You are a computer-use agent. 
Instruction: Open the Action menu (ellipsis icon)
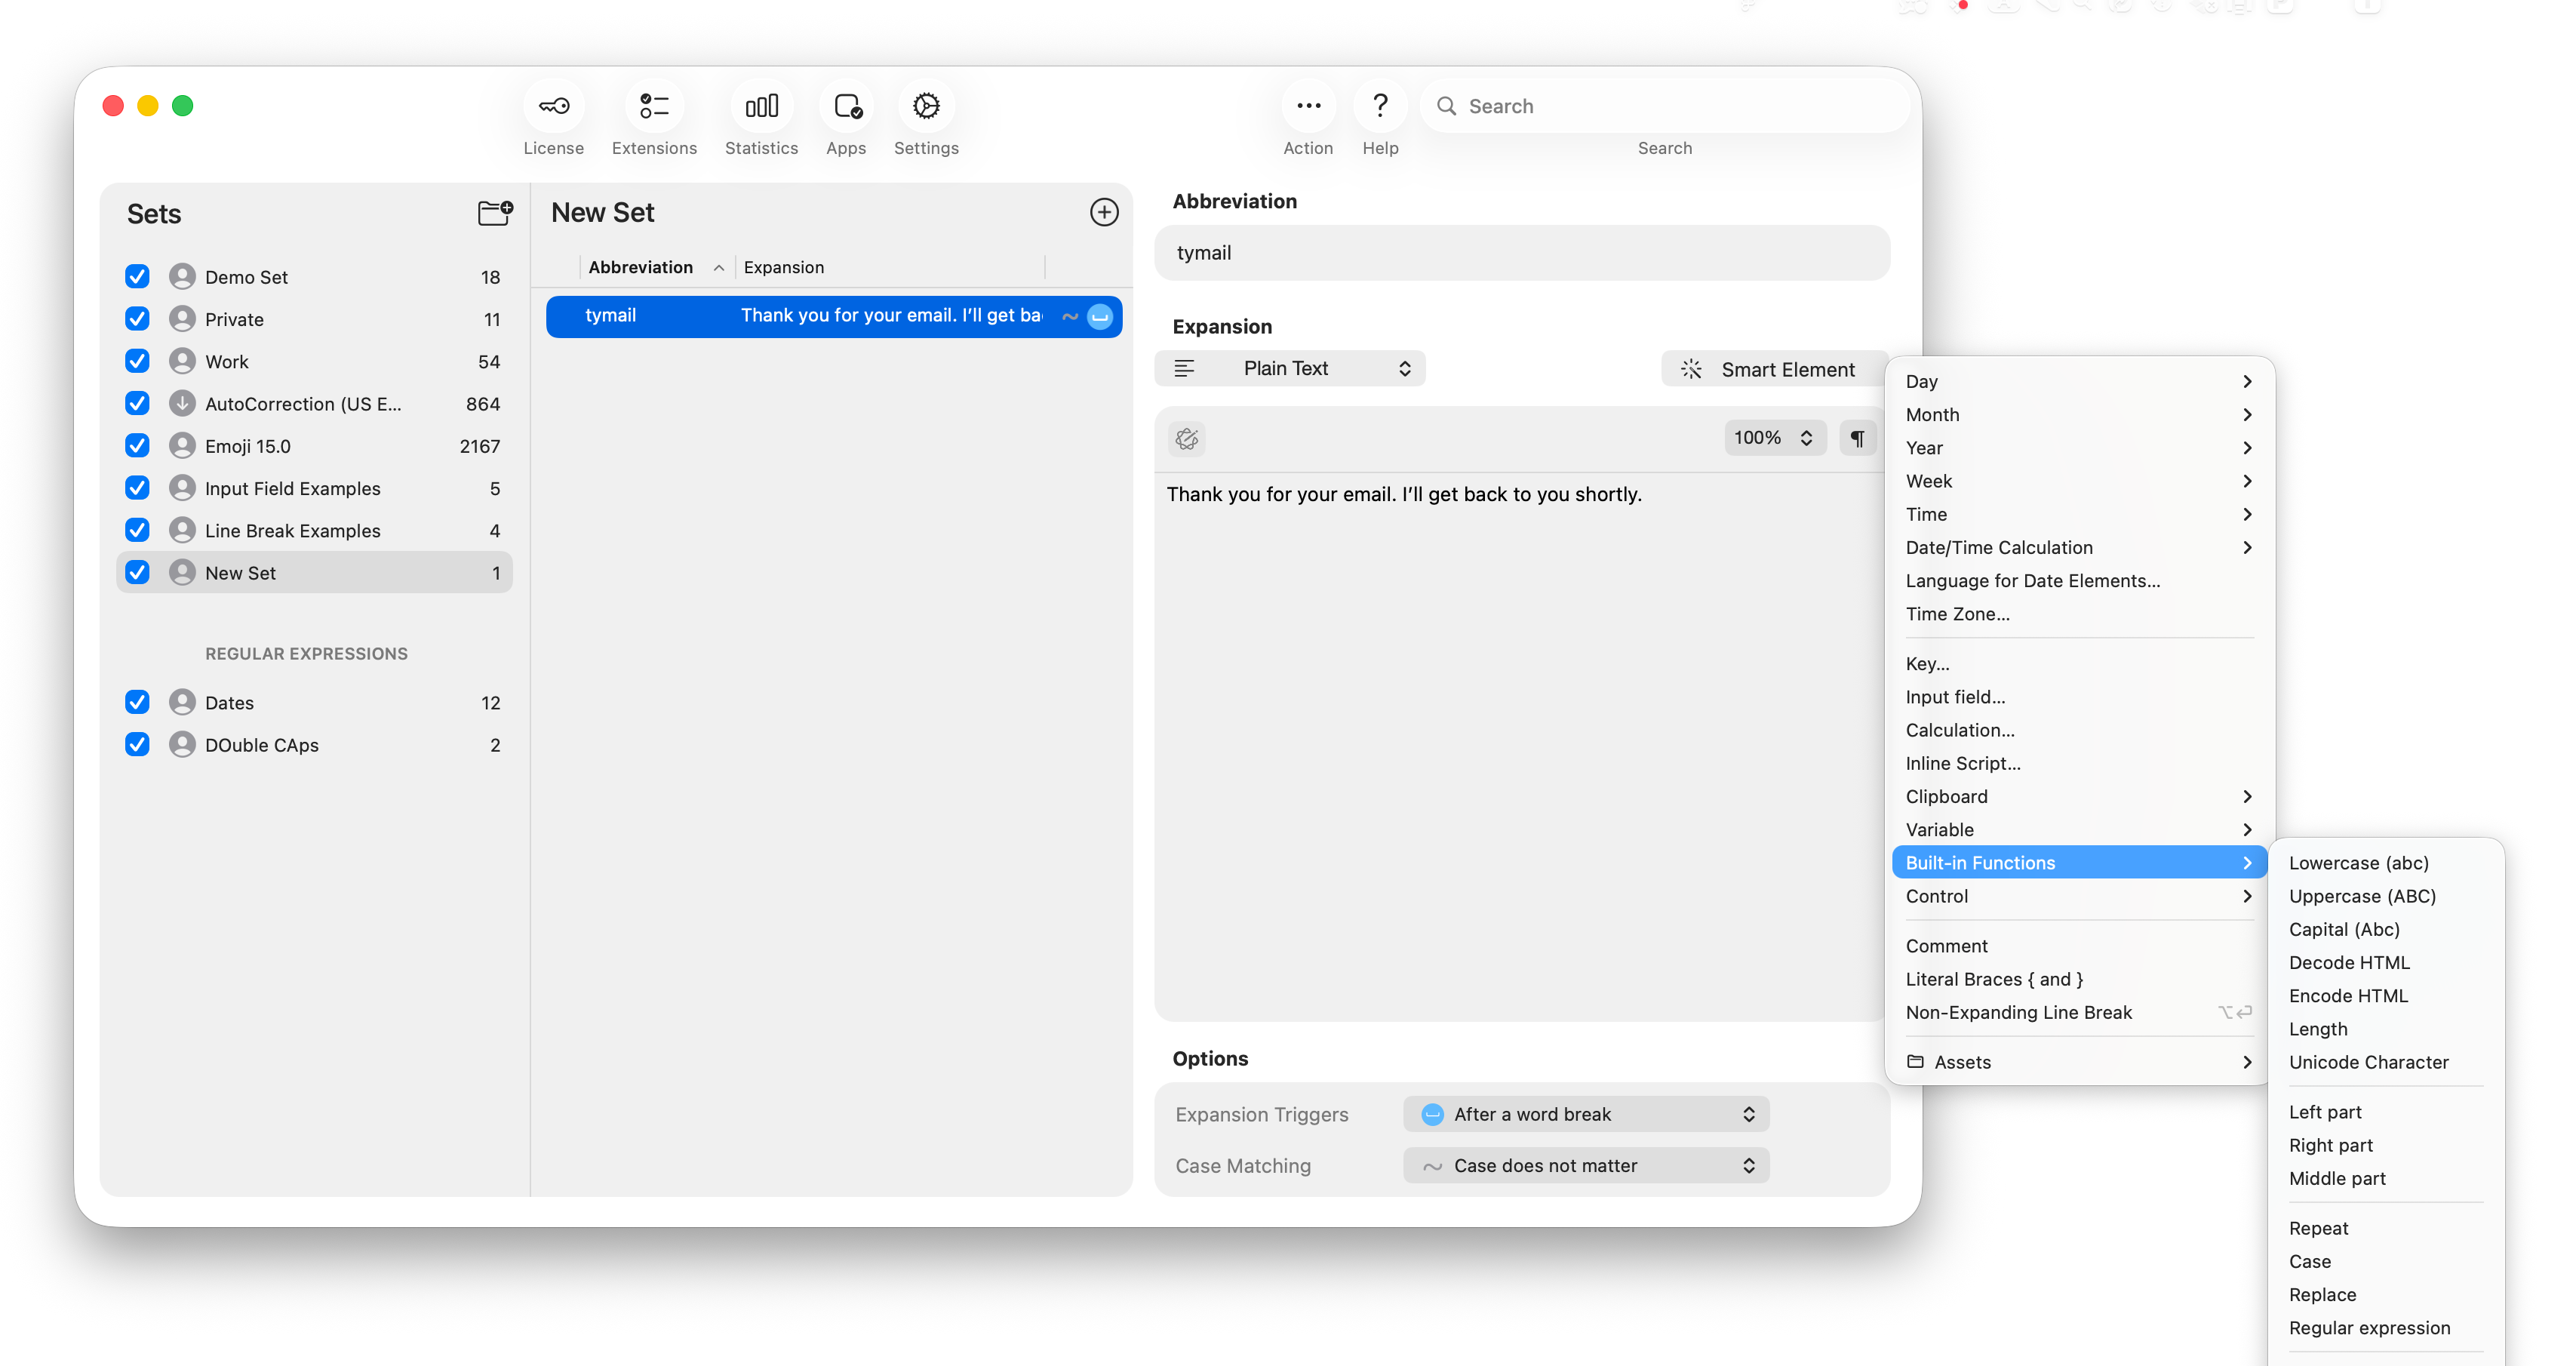tap(1308, 106)
